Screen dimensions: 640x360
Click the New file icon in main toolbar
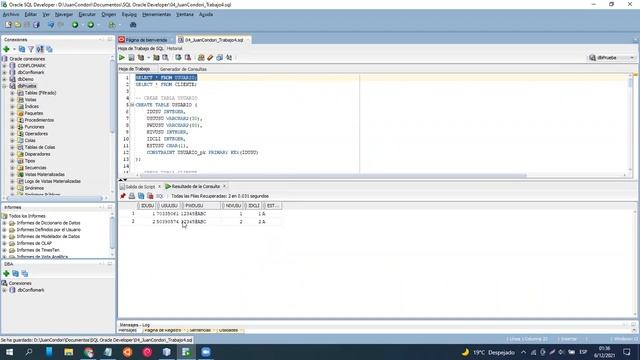[8, 25]
